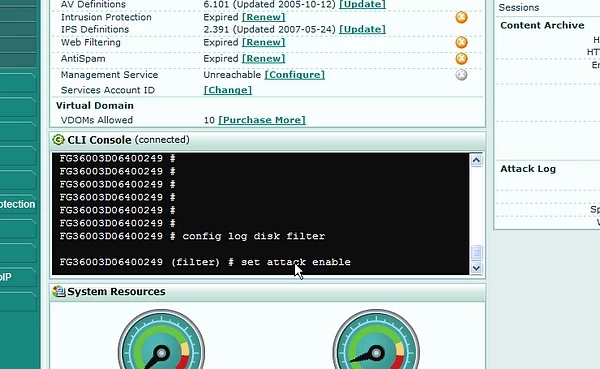
Task: Click the VDOMs Allowed label
Action: [97, 120]
